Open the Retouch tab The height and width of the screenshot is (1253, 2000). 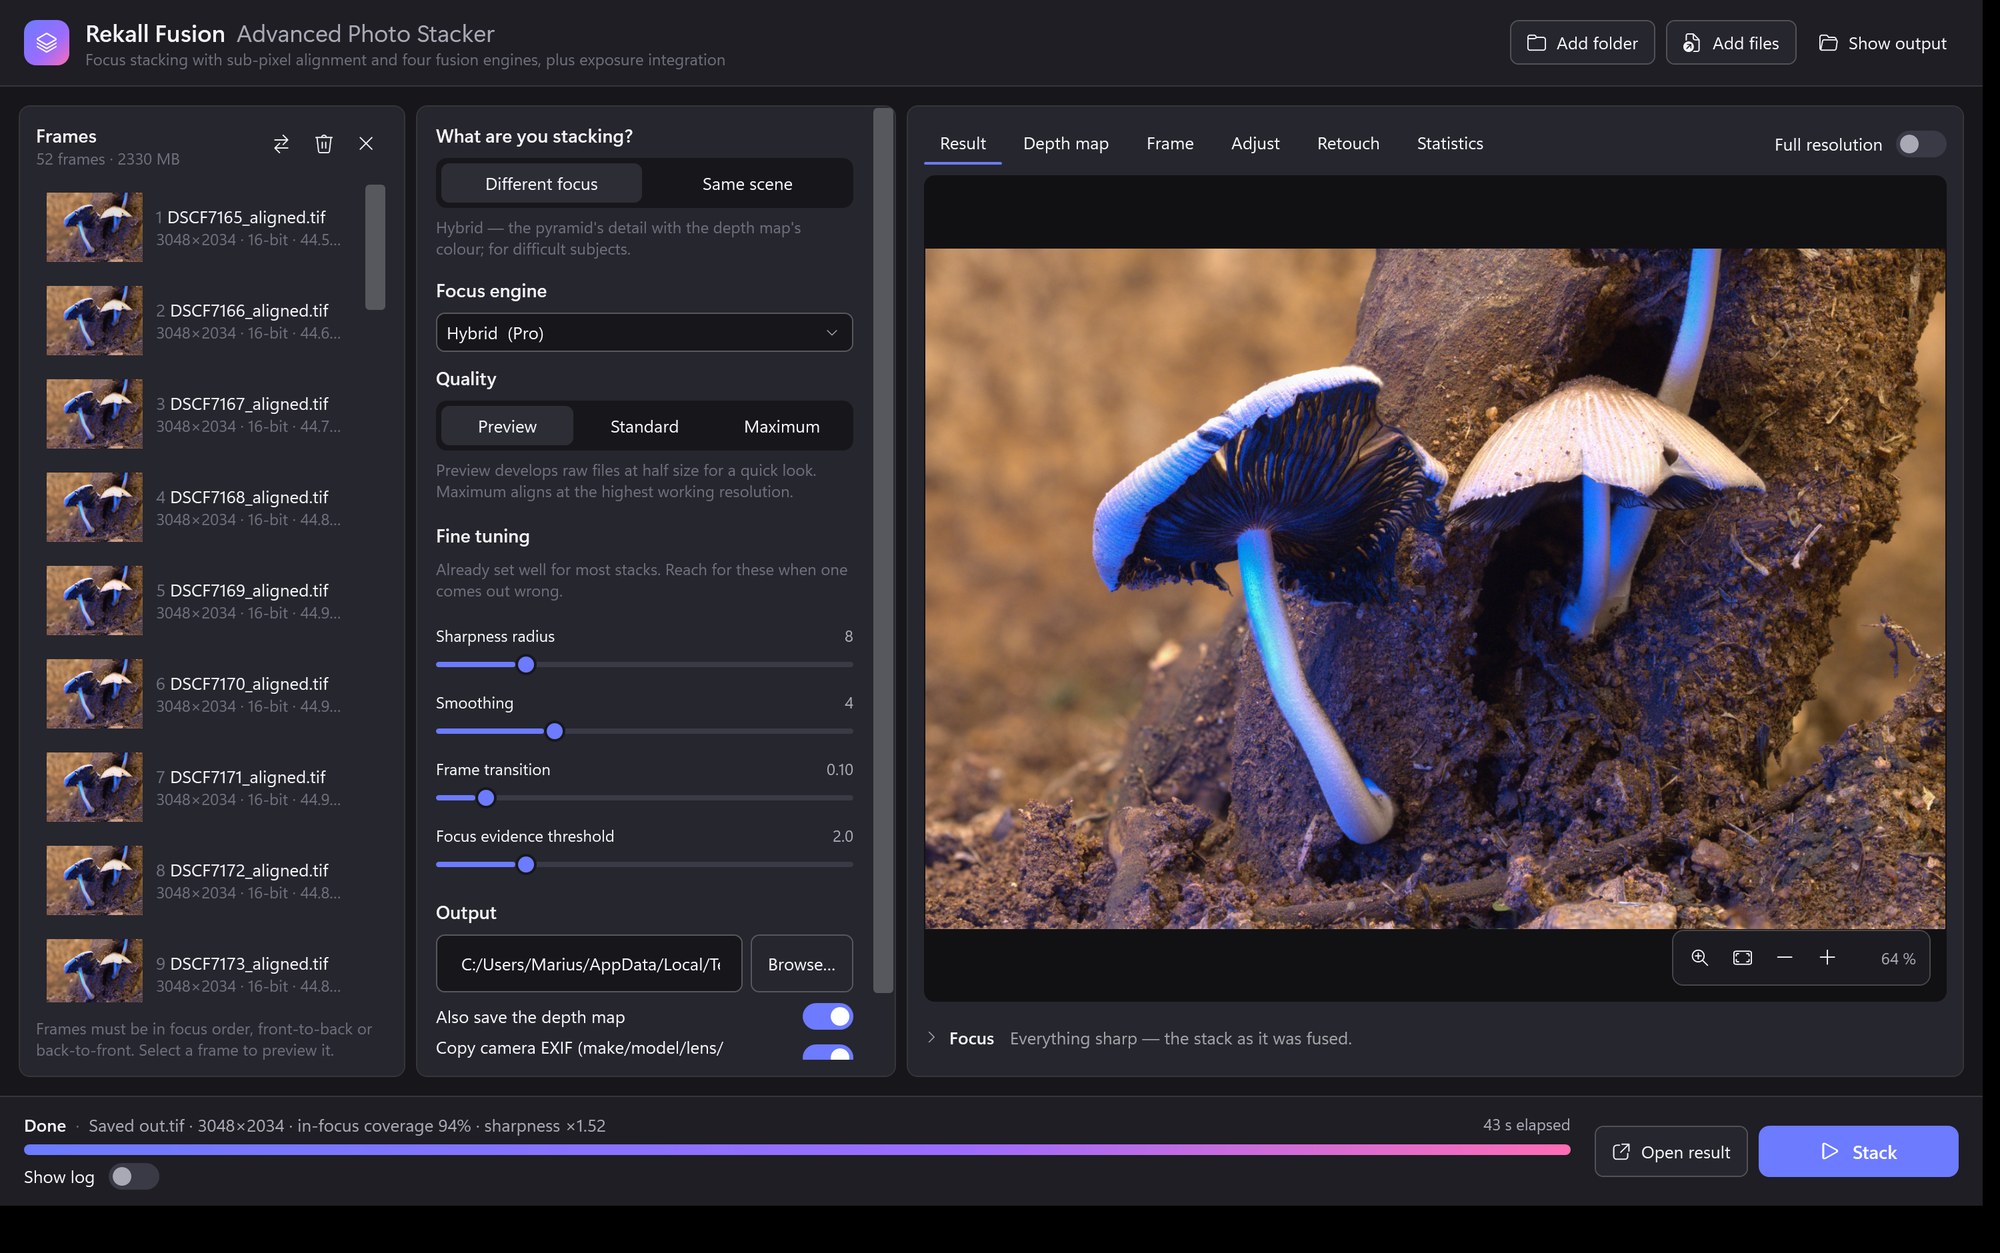click(1348, 144)
